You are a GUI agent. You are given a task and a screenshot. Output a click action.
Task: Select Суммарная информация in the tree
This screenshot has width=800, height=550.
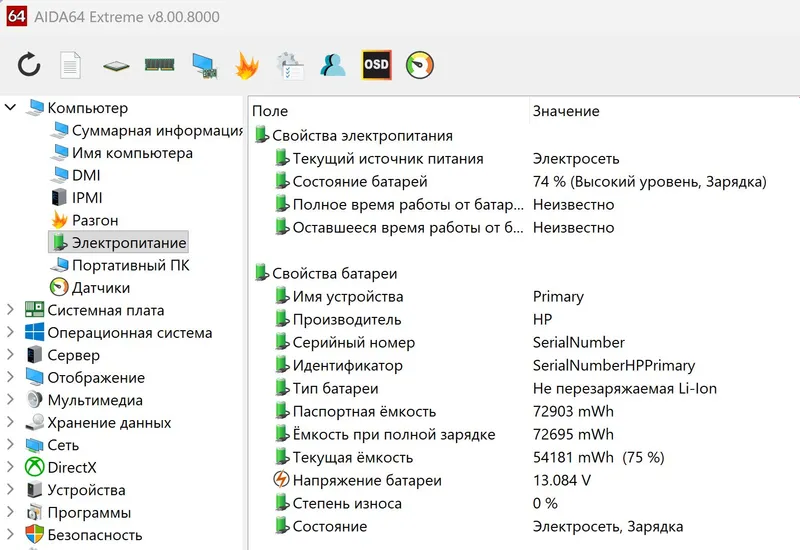pos(147,131)
